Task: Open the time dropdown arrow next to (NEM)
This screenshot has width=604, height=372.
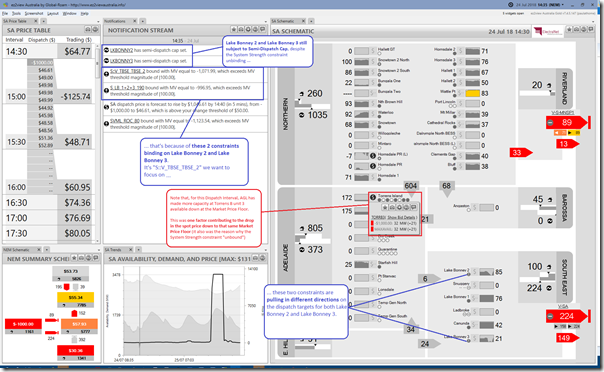Action: [x=562, y=5]
